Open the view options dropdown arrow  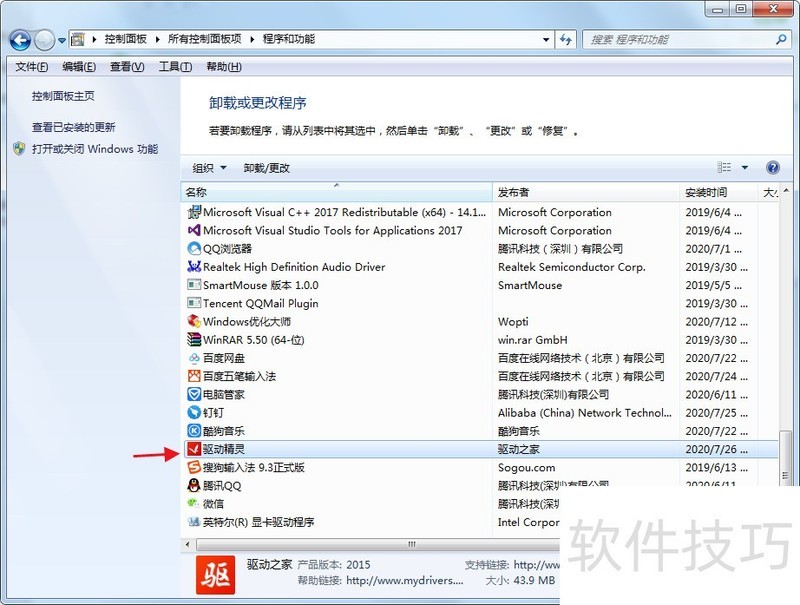point(745,167)
